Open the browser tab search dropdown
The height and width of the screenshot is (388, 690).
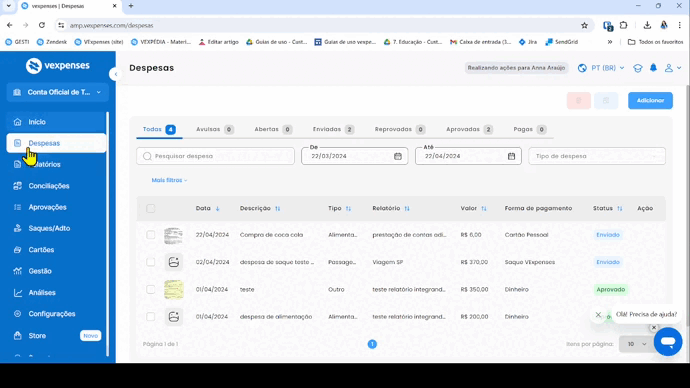[x=8, y=6]
